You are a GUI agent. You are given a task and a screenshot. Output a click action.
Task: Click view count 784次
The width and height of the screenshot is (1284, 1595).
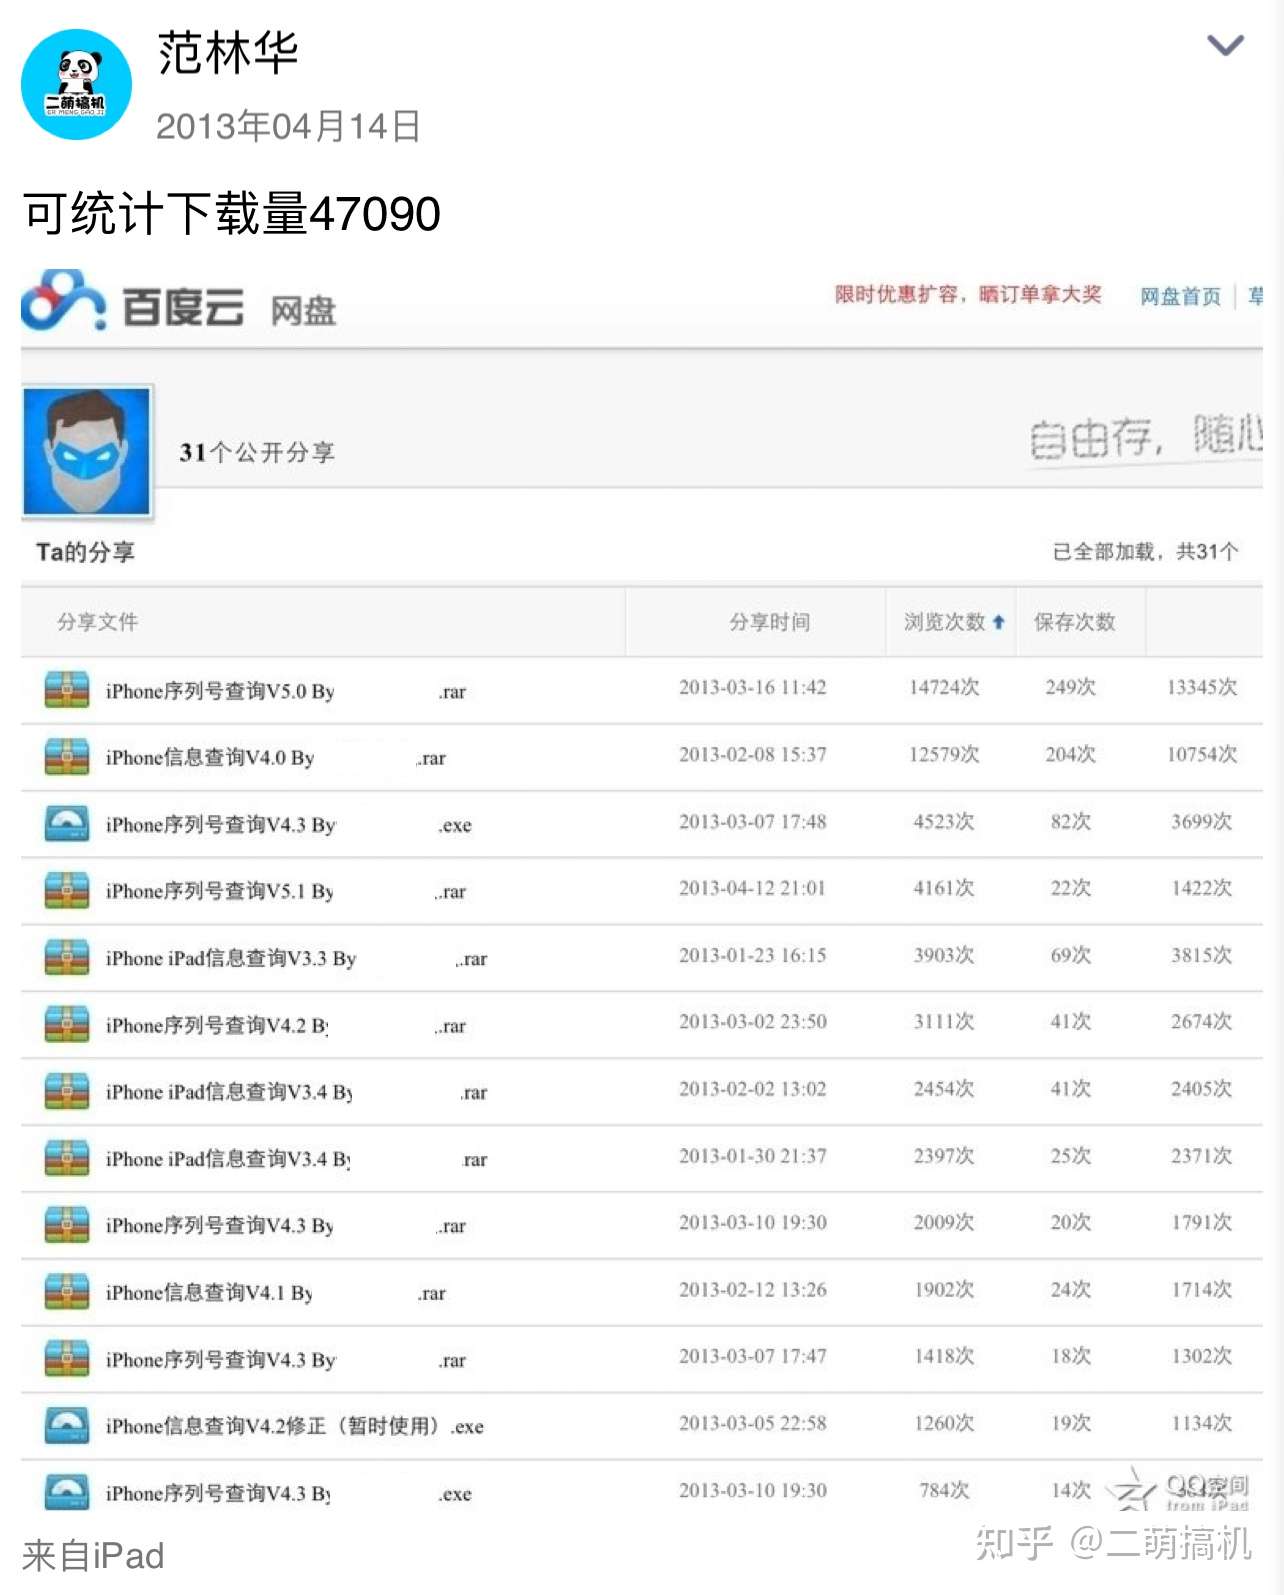(944, 1490)
